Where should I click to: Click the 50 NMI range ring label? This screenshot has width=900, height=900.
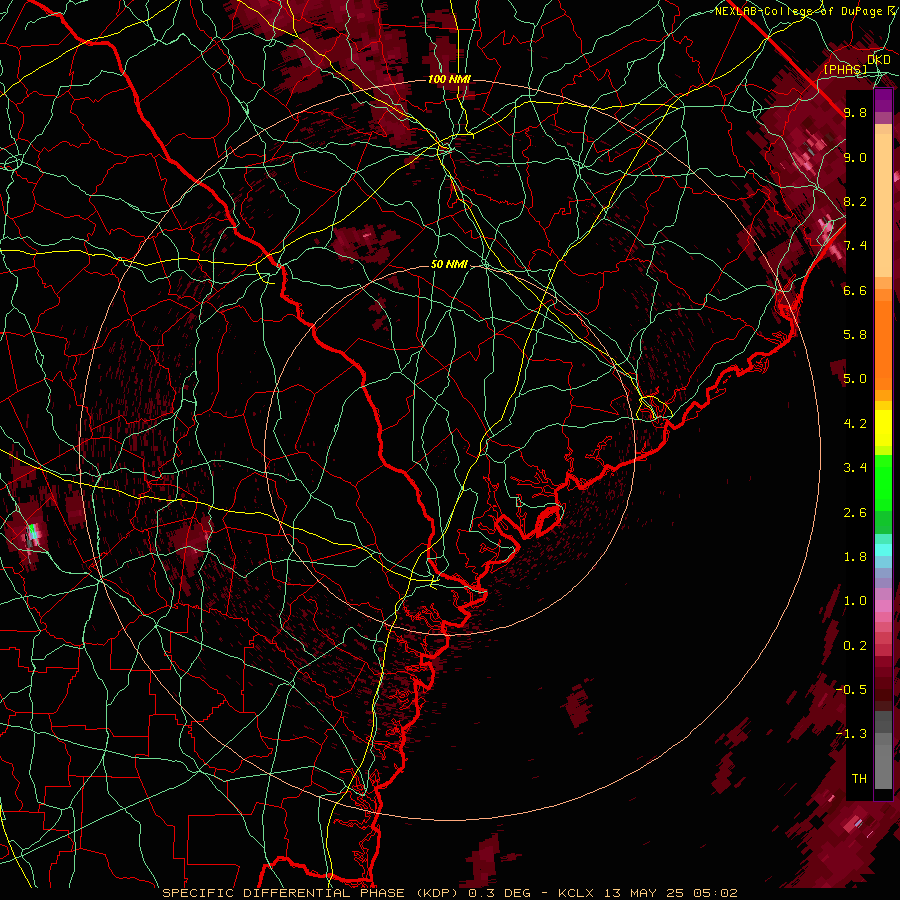point(449,264)
